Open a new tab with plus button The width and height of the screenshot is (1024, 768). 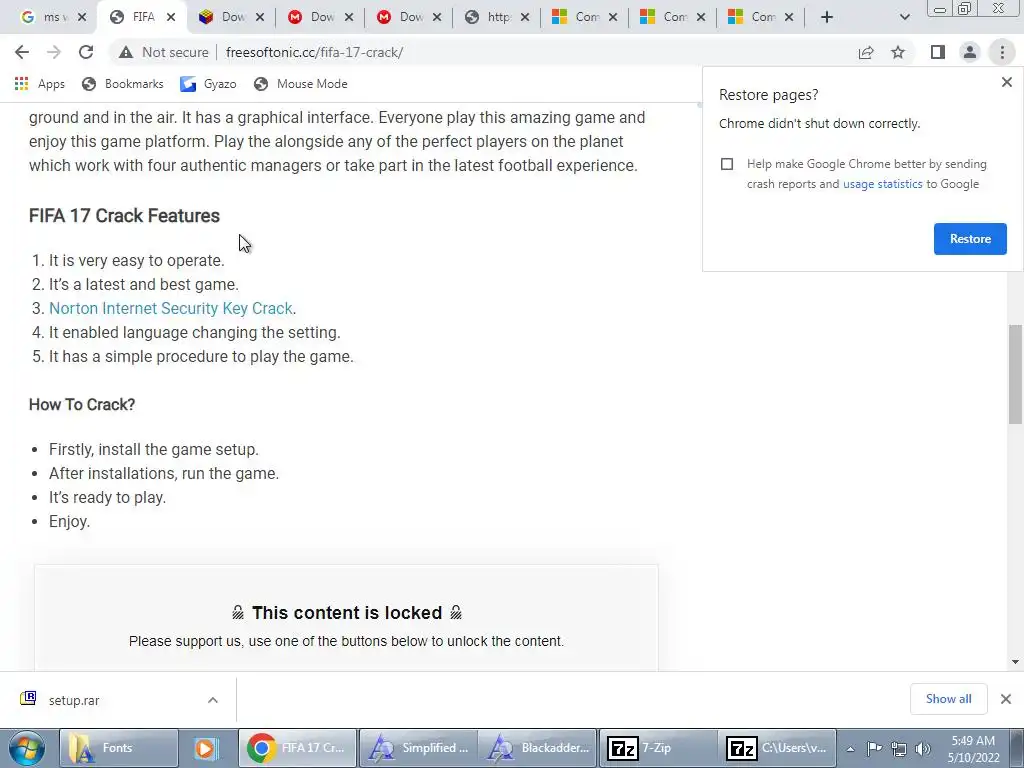coord(827,17)
